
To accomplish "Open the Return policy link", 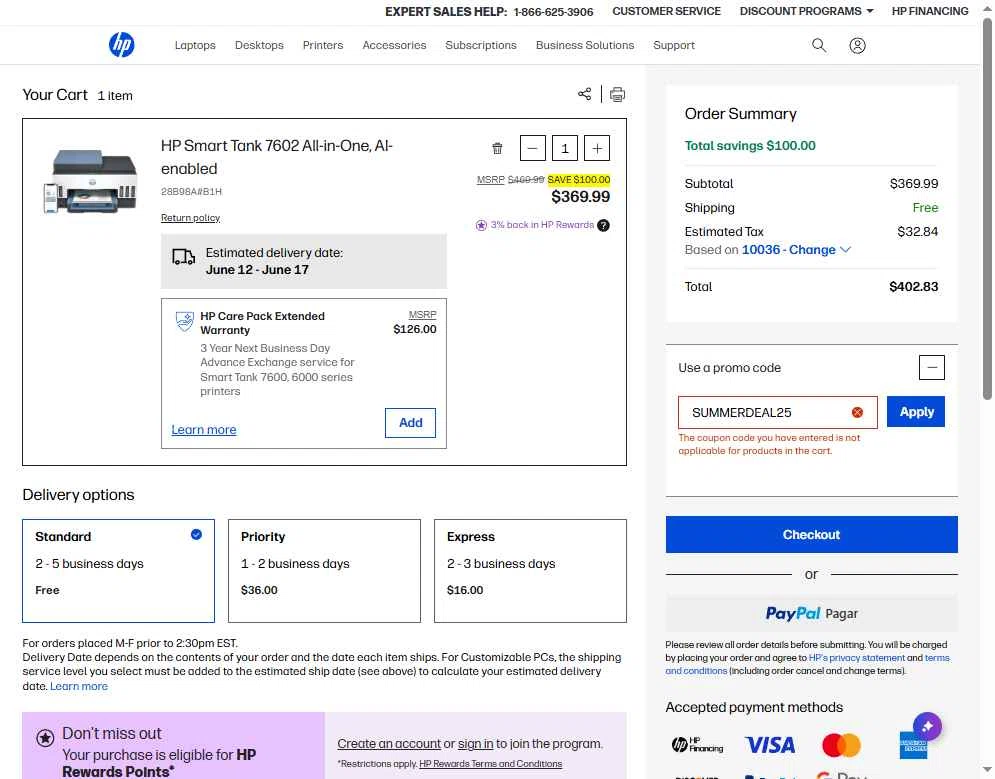I will [190, 218].
